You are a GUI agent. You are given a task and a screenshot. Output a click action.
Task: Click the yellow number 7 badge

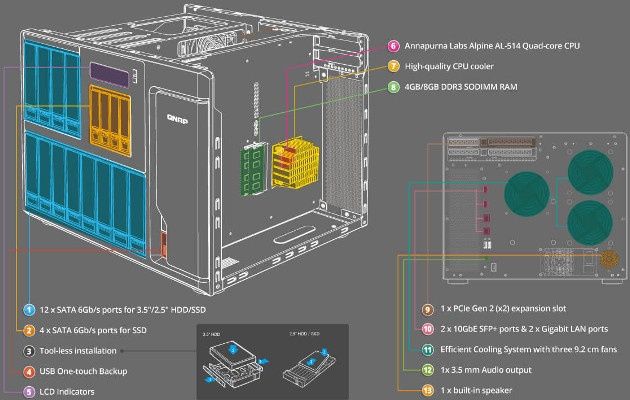coord(394,66)
